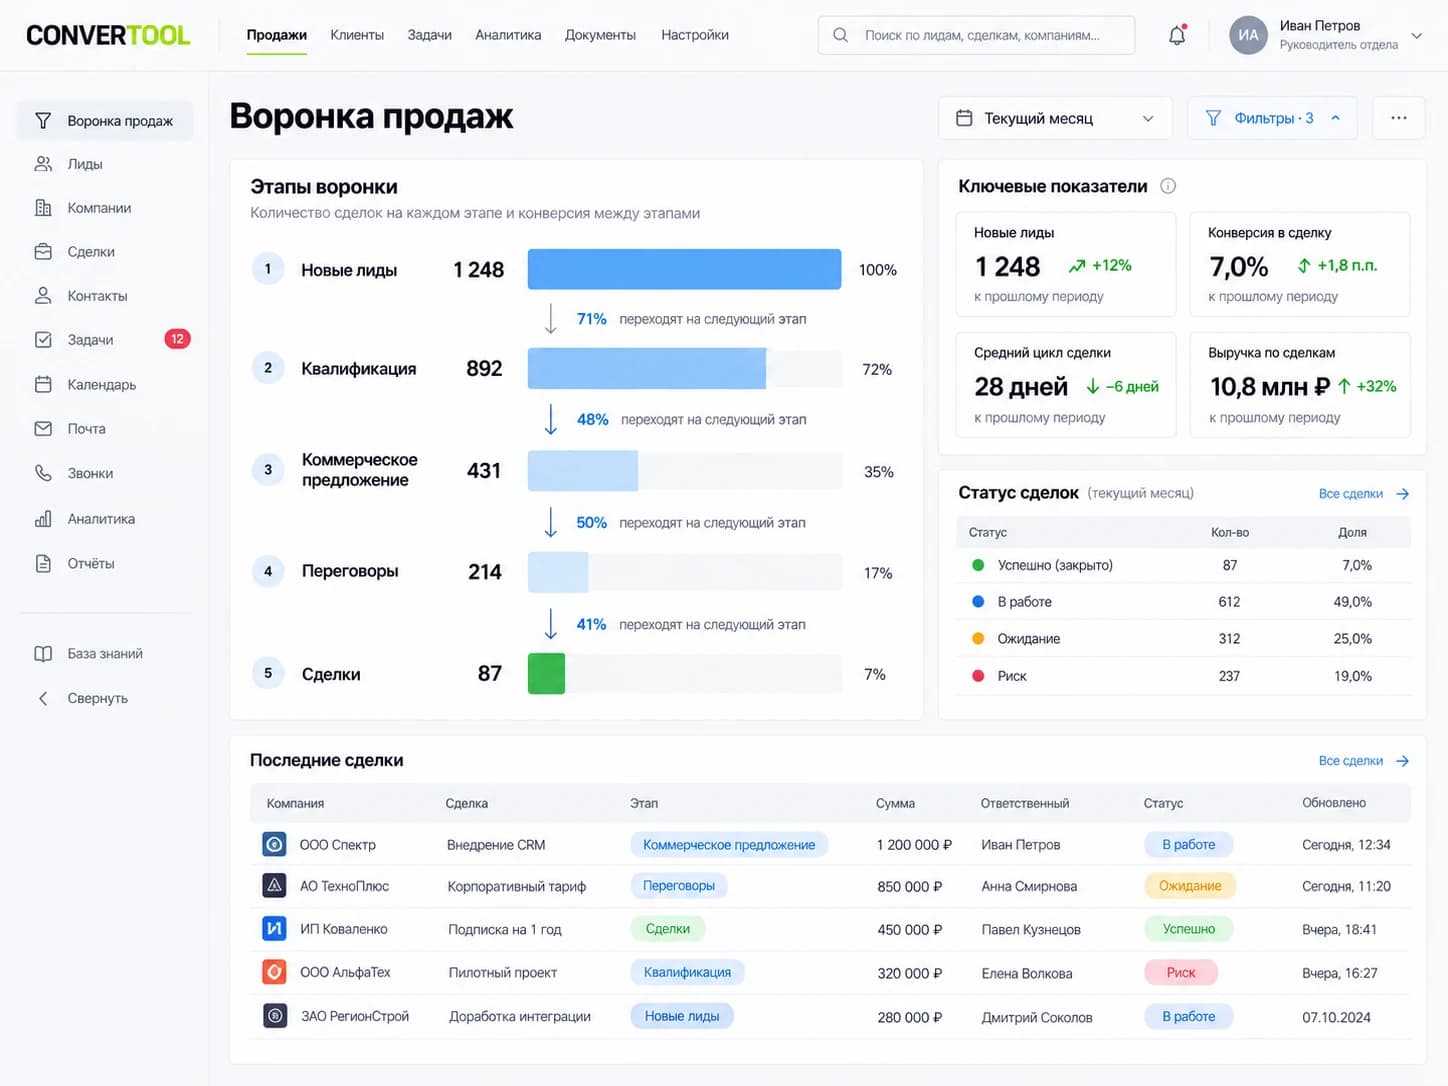Select the Задачи sidebar item with badge 12
The height and width of the screenshot is (1086, 1448).
click(x=105, y=340)
